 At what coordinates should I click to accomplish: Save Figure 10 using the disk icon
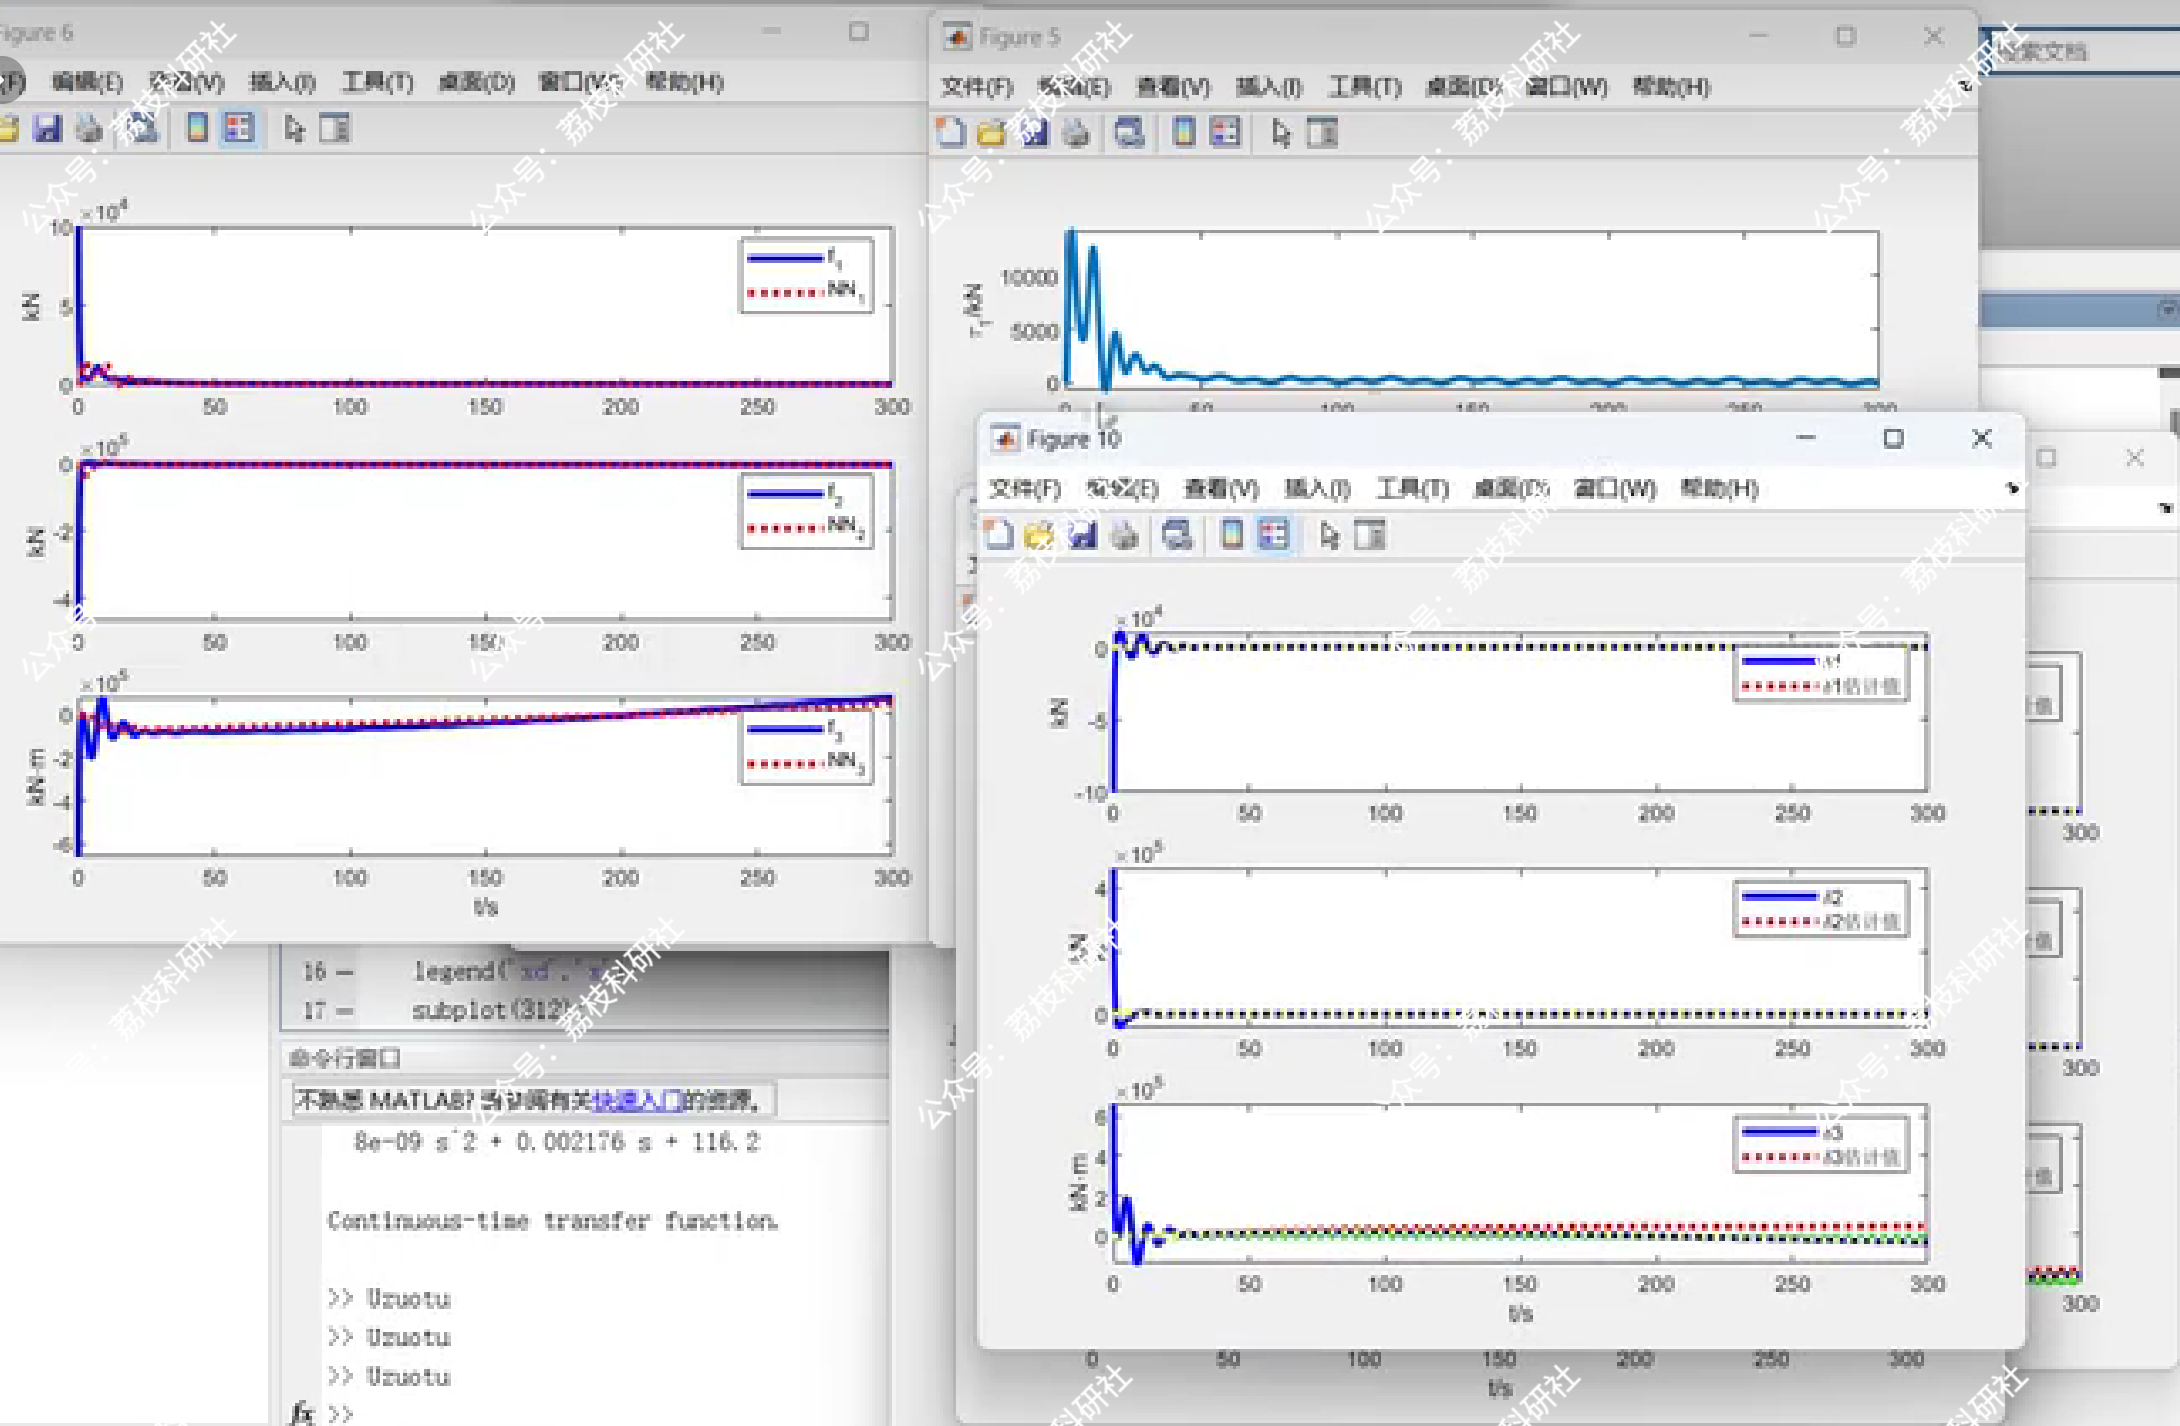click(x=1082, y=535)
